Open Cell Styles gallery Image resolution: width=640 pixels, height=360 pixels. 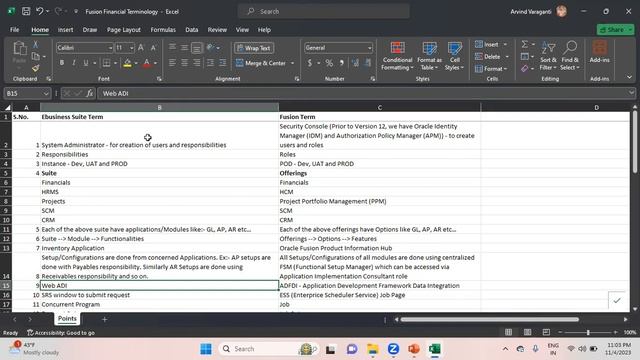click(454, 56)
